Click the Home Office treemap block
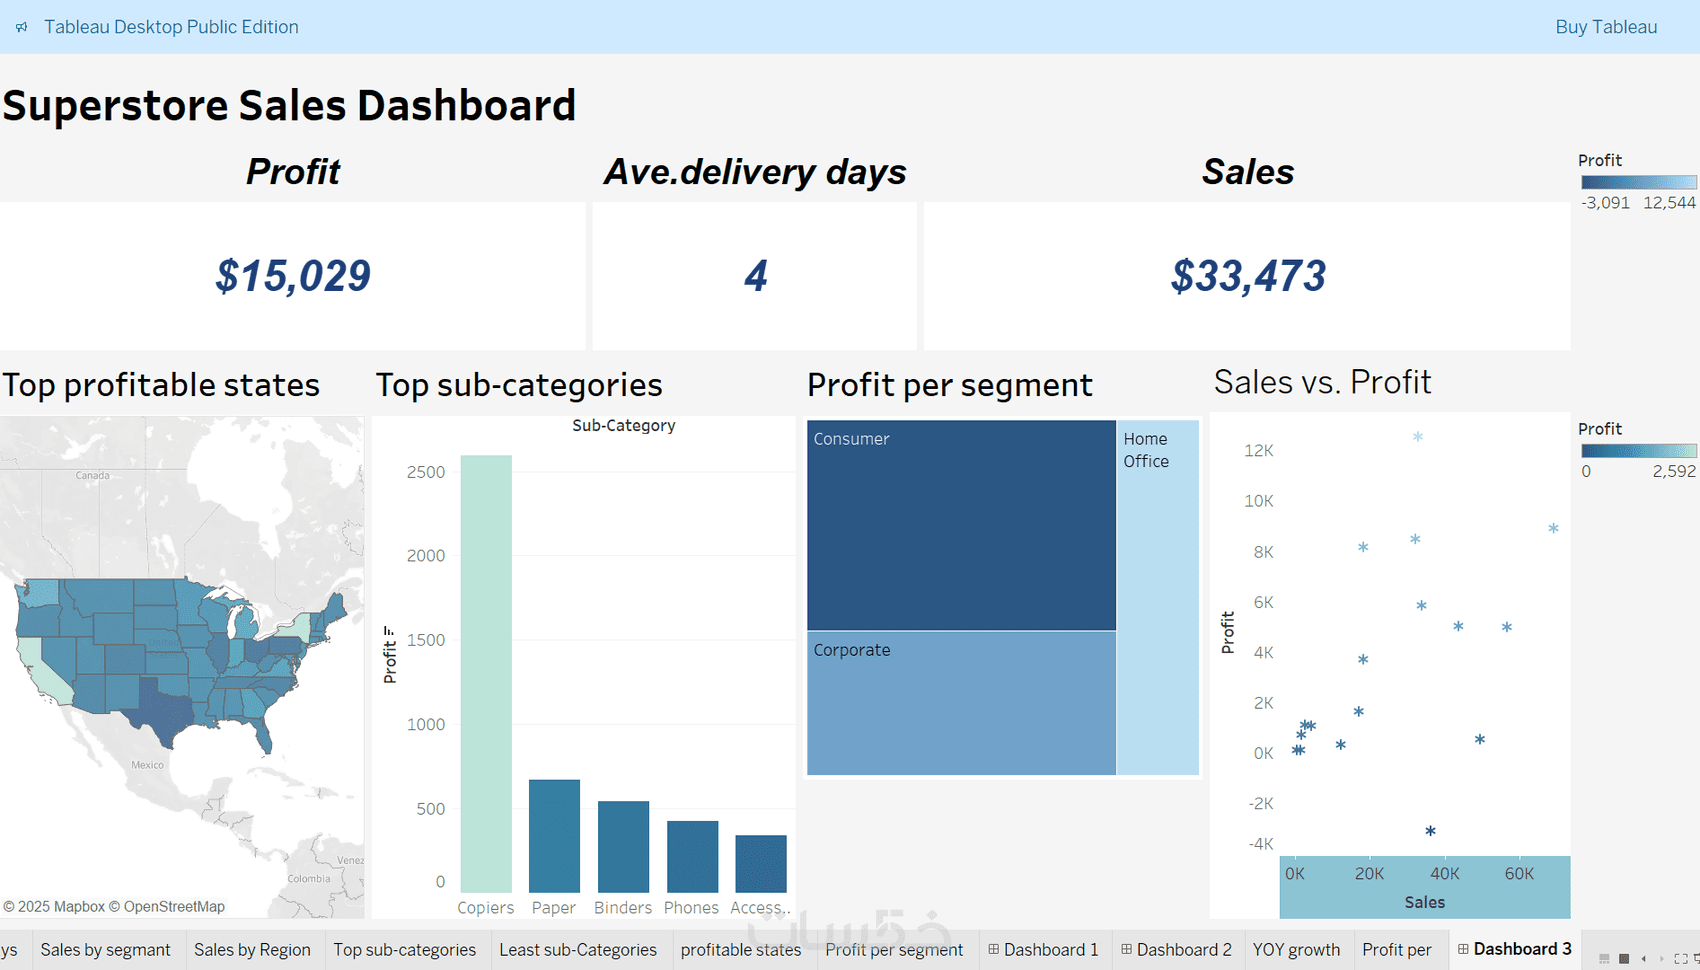This screenshot has height=970, width=1700. click(1157, 600)
